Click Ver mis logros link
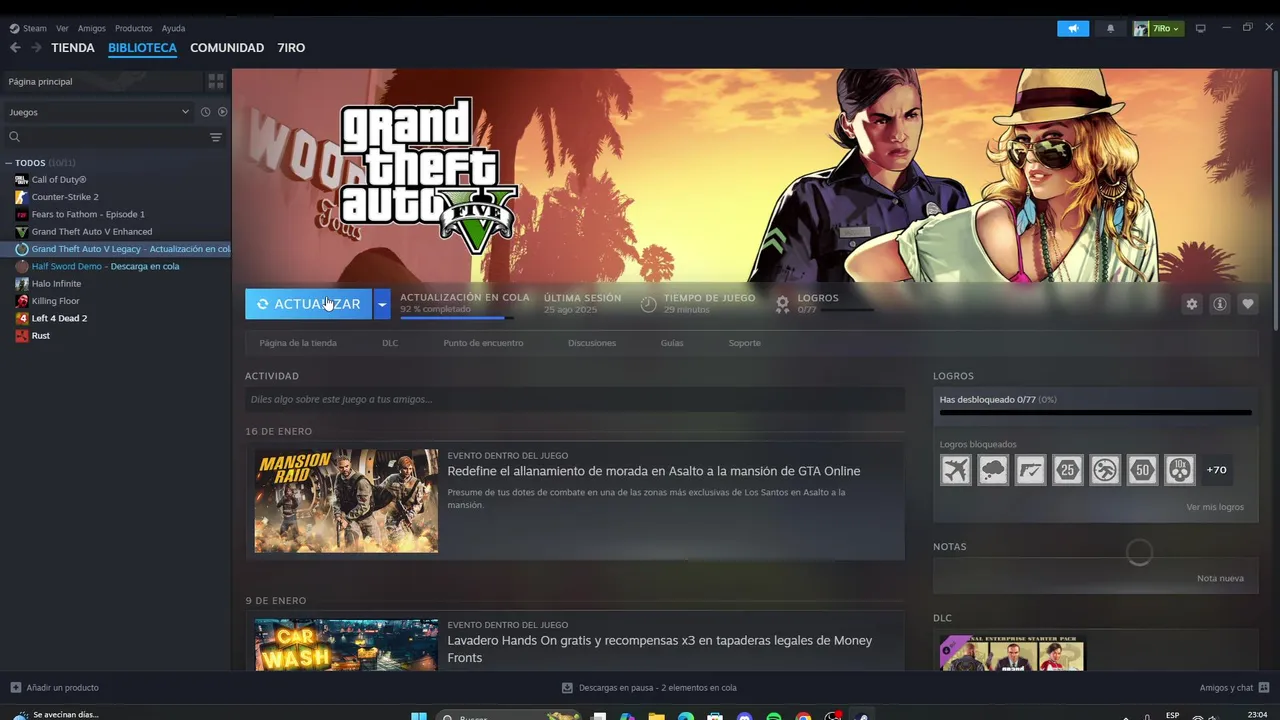The image size is (1280, 720). click(1215, 507)
